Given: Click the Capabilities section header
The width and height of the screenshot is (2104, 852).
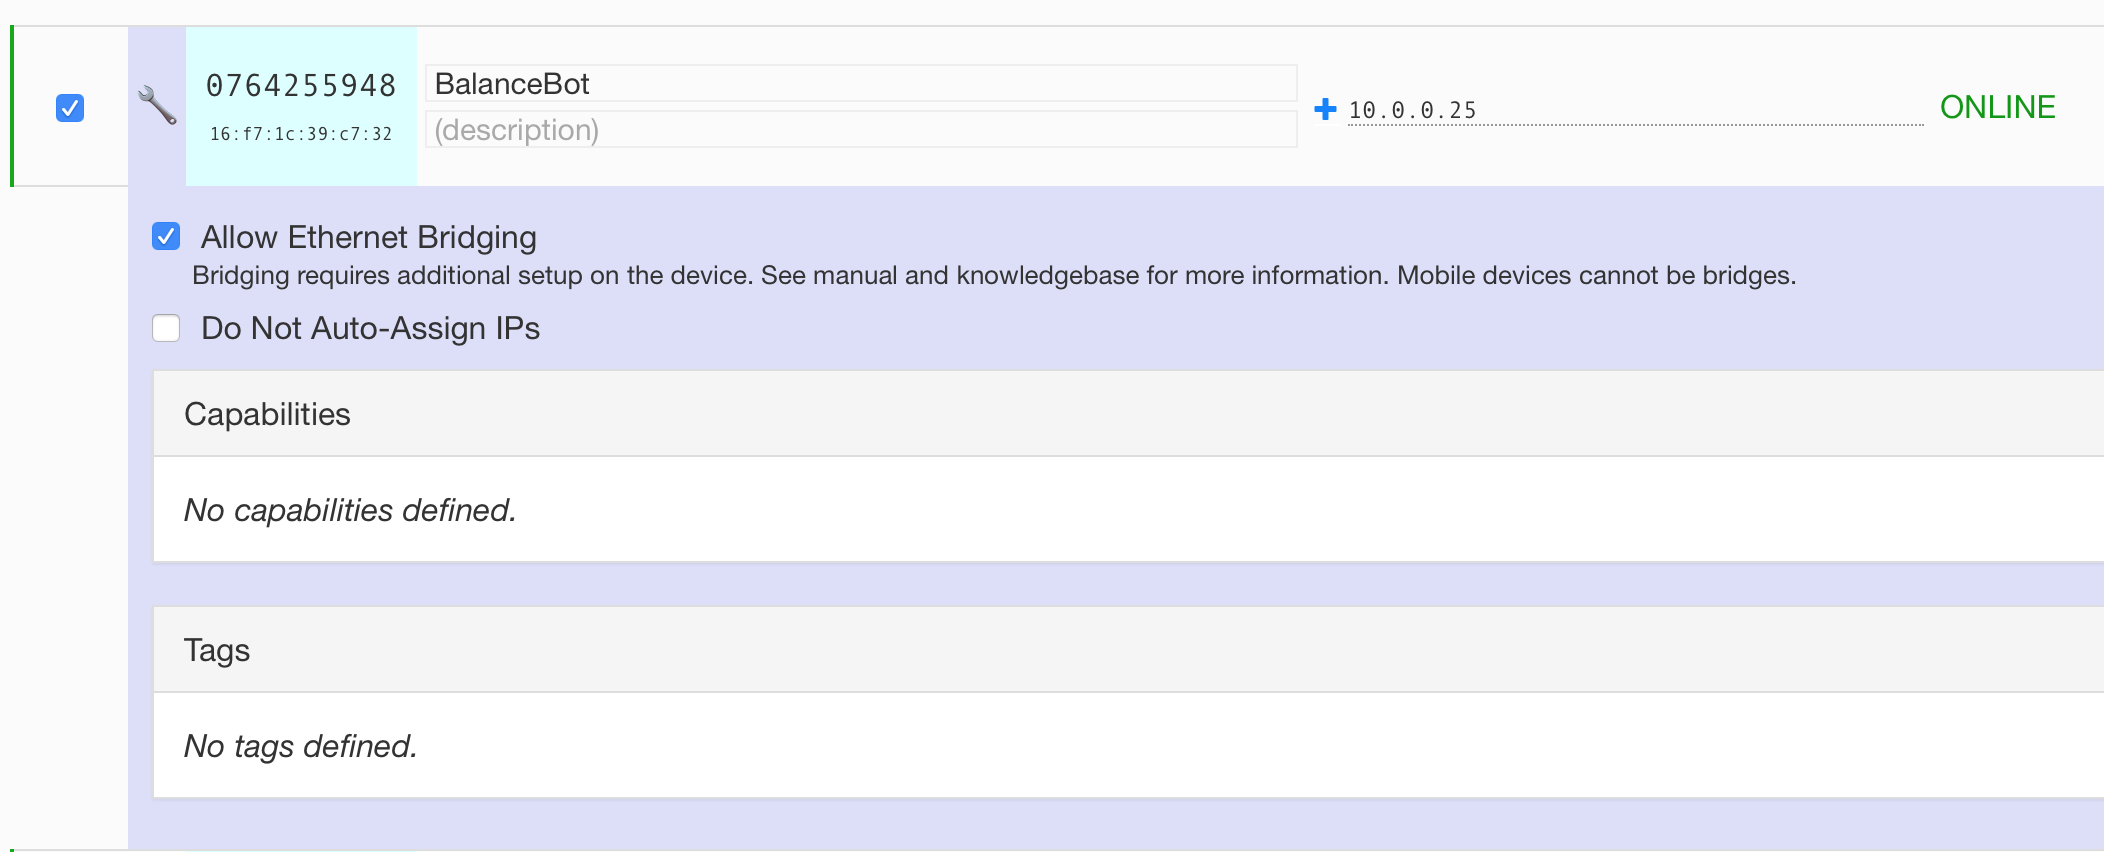Looking at the screenshot, I should (x=1128, y=414).
